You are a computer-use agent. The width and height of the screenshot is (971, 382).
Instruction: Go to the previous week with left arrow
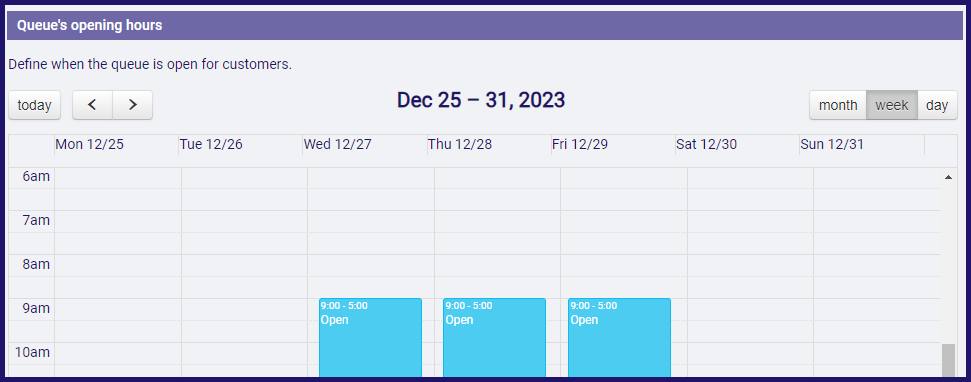(x=92, y=105)
